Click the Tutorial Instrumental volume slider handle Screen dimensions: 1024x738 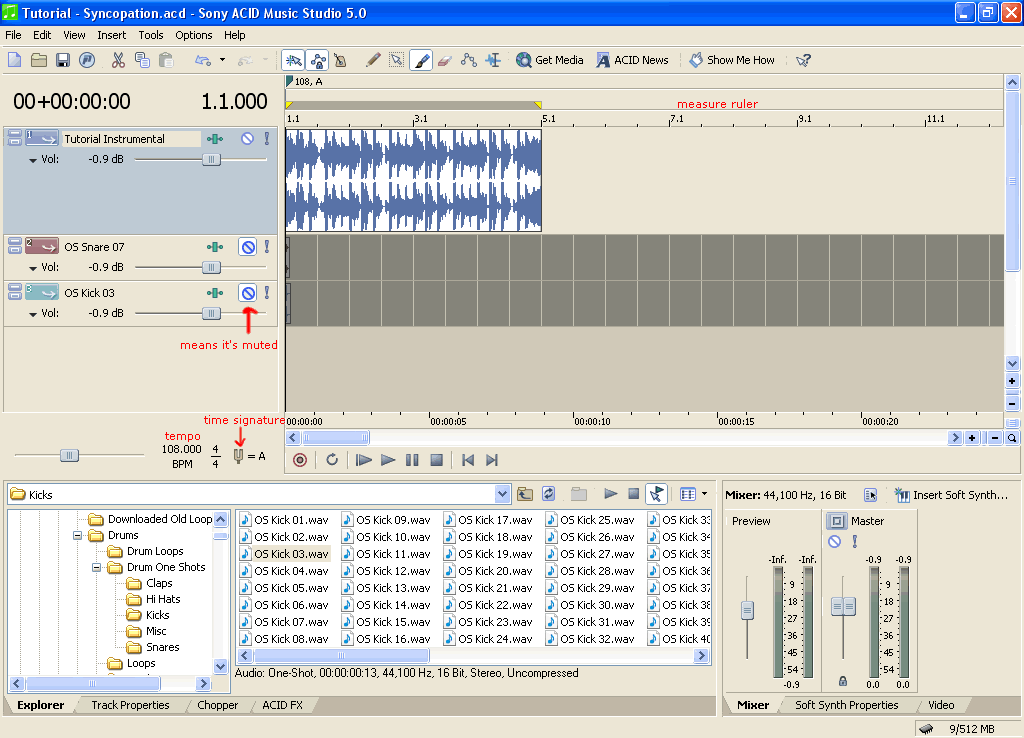(x=211, y=159)
